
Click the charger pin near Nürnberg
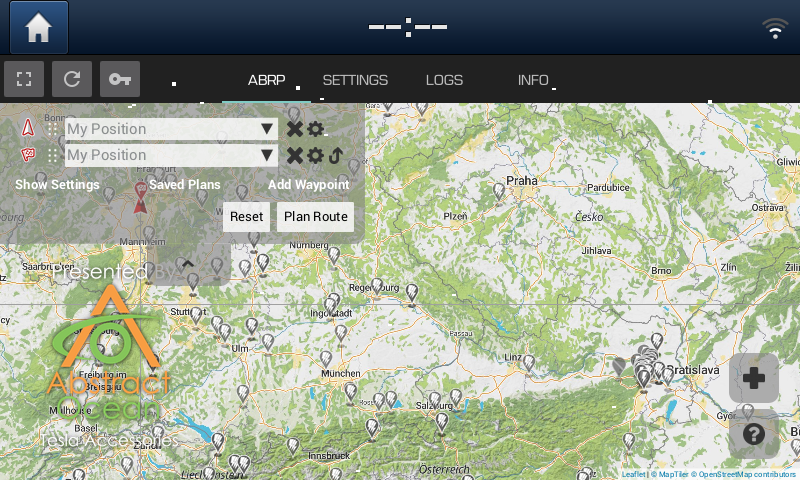click(x=334, y=255)
